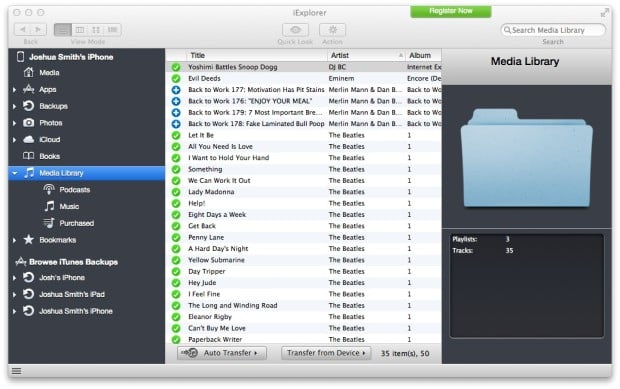Click the DJ BC artist cell
This screenshot has height=389, width=620.
coord(337,67)
